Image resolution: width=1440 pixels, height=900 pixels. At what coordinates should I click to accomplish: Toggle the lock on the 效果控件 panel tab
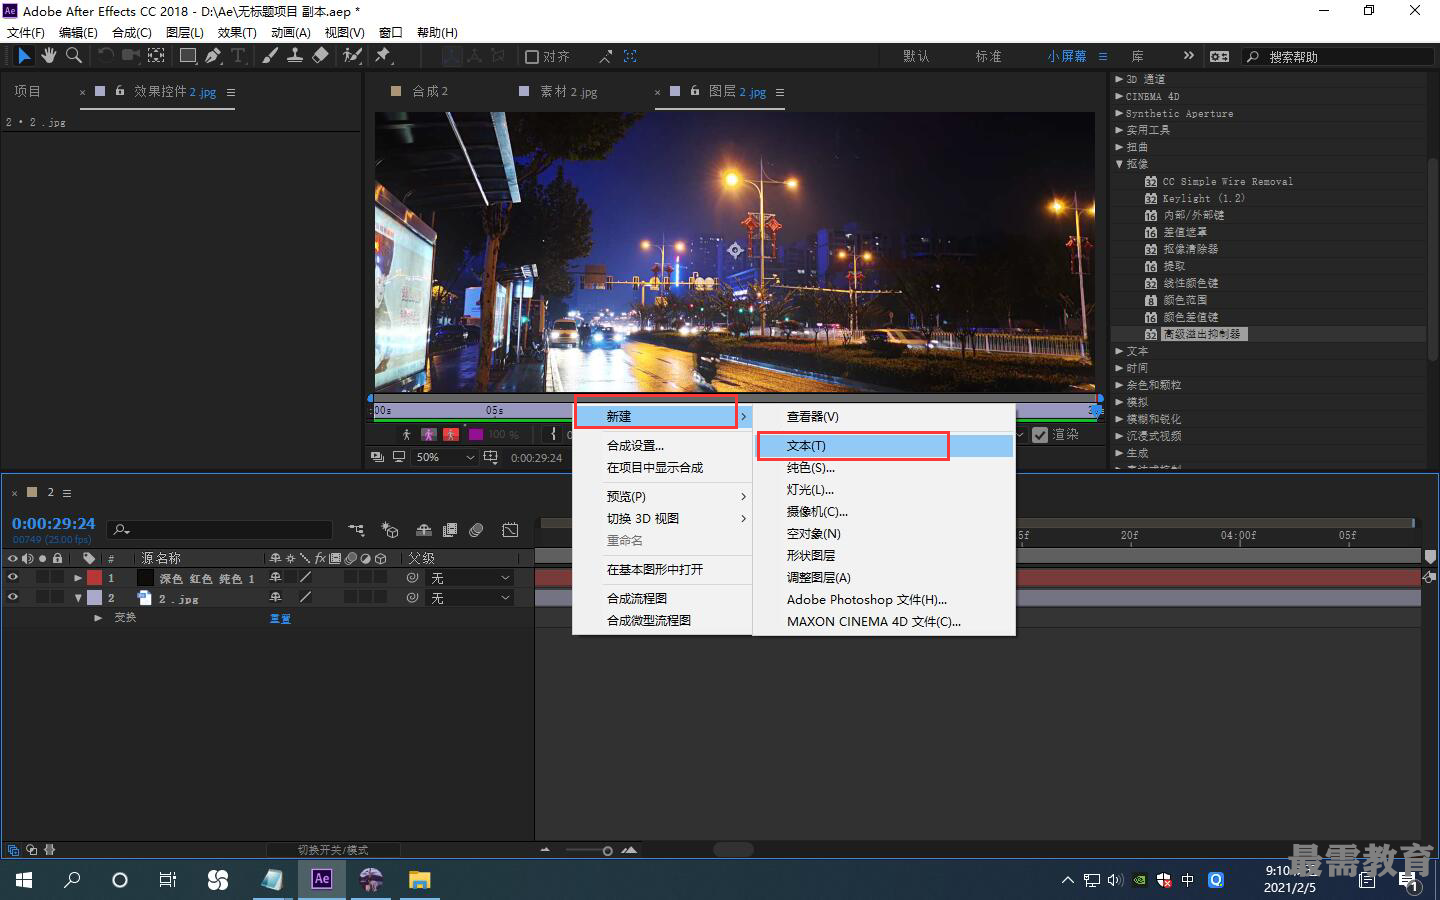120,91
